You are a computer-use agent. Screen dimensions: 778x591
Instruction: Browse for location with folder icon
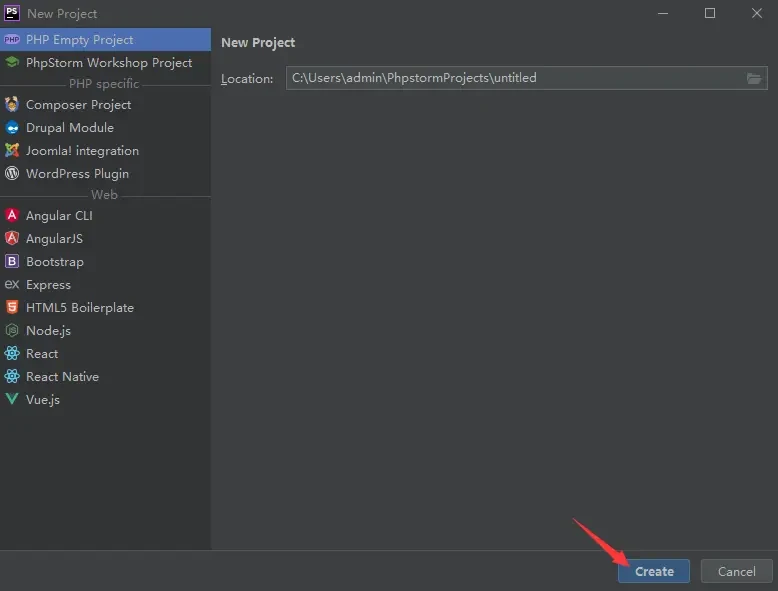click(x=754, y=78)
